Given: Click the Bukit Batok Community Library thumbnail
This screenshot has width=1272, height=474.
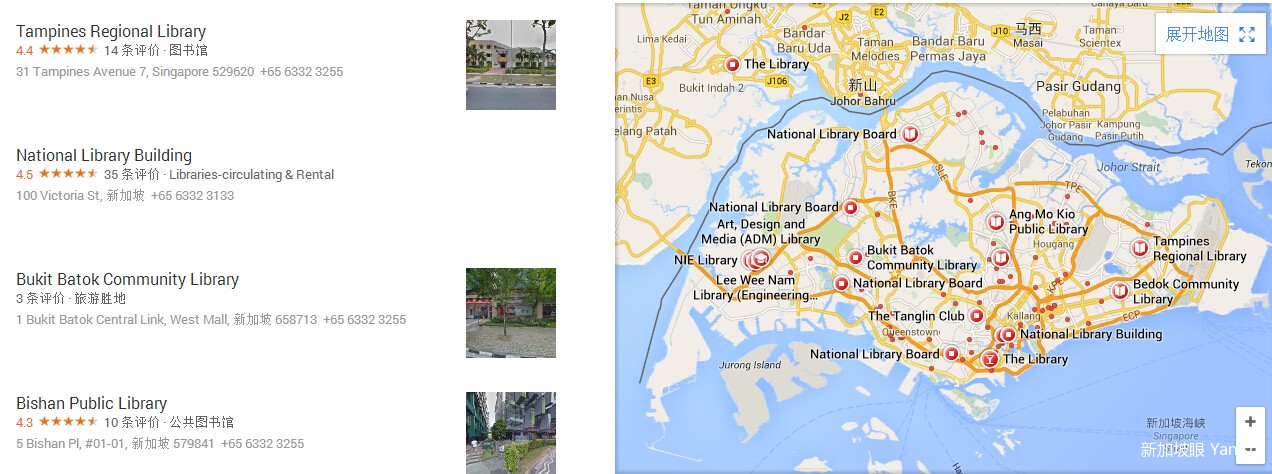Looking at the screenshot, I should 511,313.
